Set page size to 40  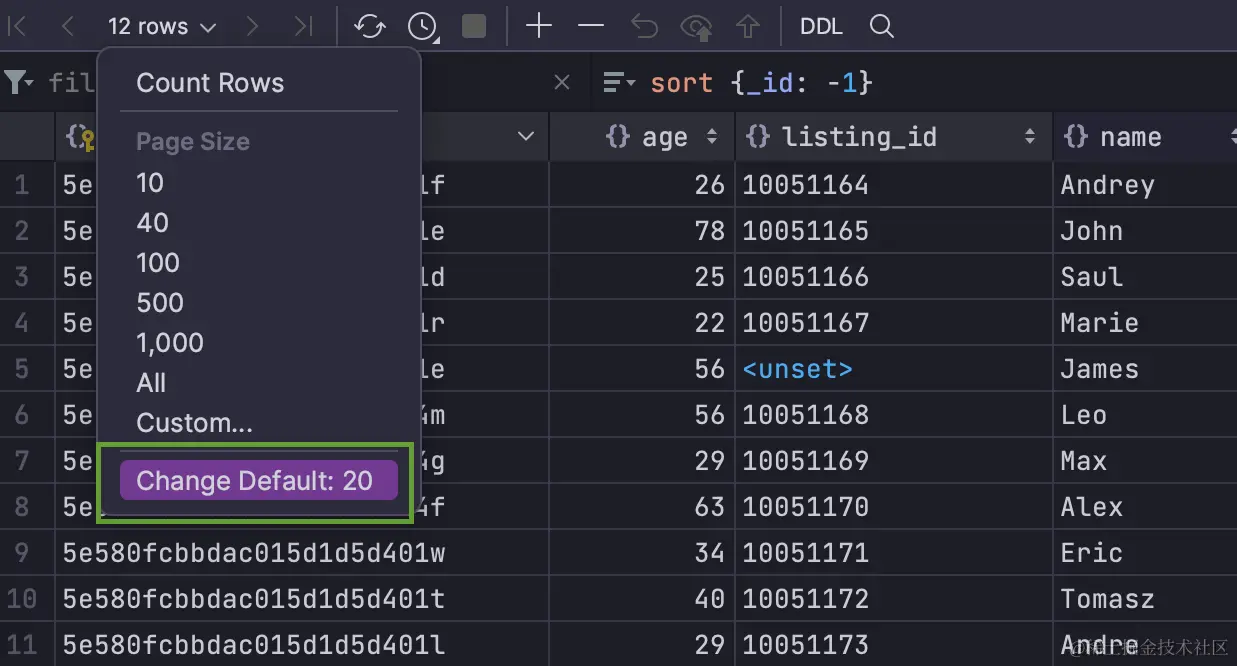(152, 223)
